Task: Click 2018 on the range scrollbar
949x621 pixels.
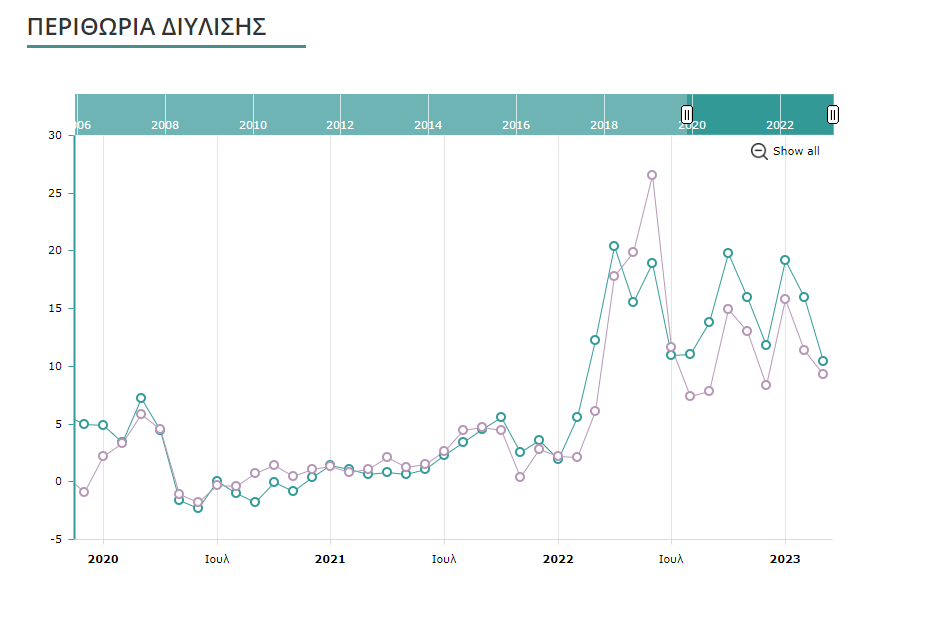Action: click(x=604, y=125)
